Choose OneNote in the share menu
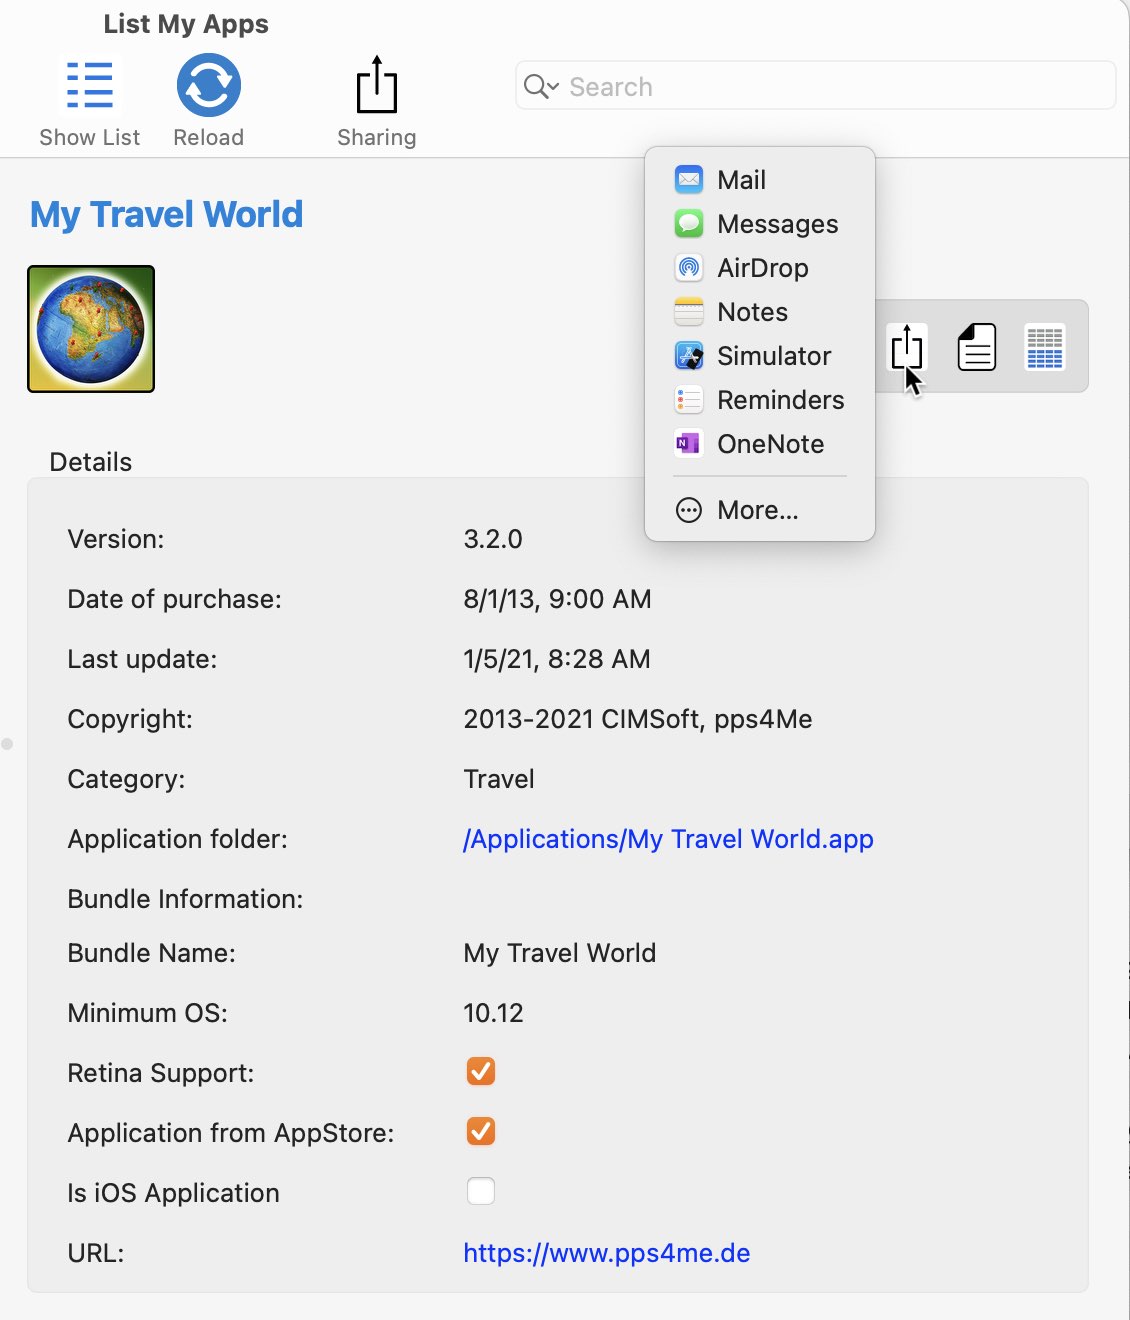The image size is (1130, 1320). point(760,444)
